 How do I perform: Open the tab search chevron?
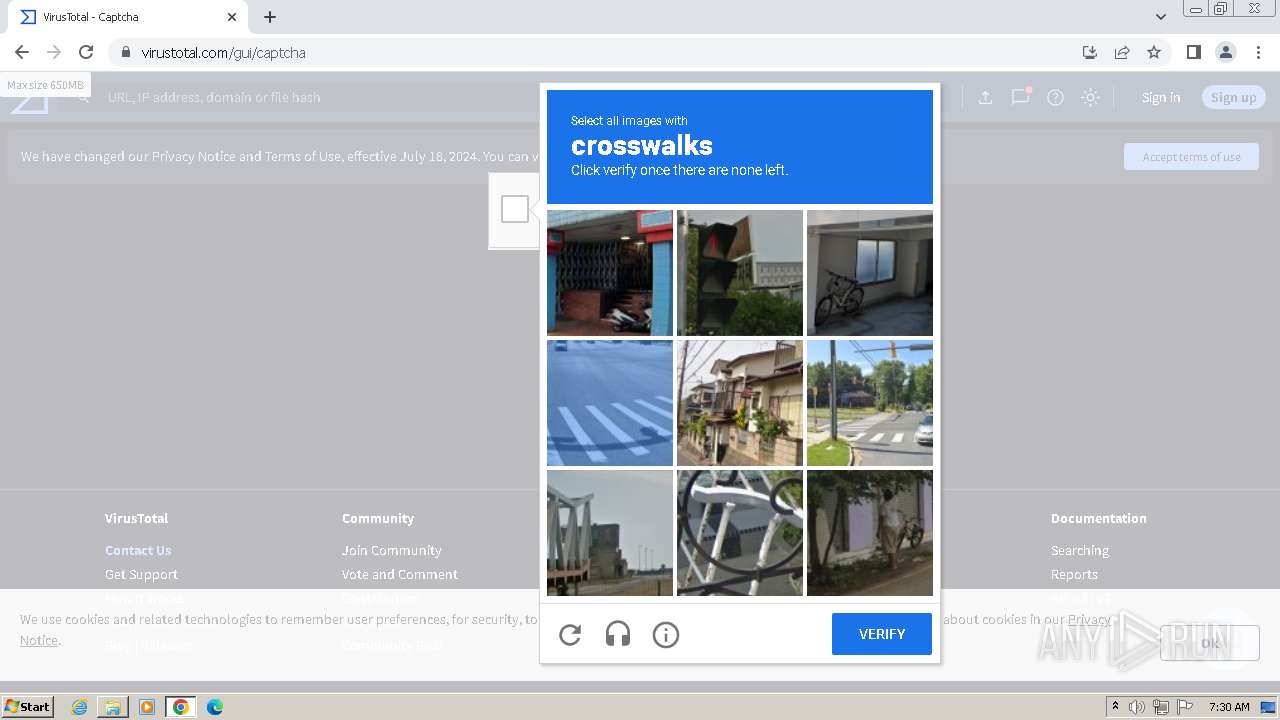point(1161,17)
